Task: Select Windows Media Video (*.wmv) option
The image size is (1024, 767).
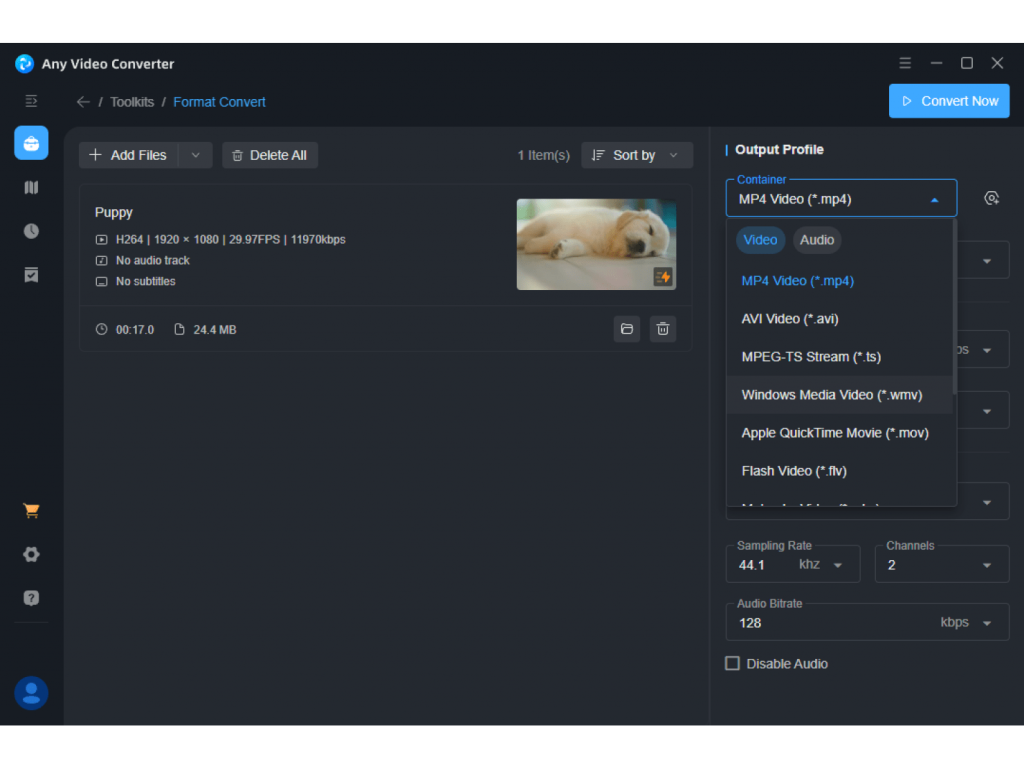Action: tap(839, 395)
